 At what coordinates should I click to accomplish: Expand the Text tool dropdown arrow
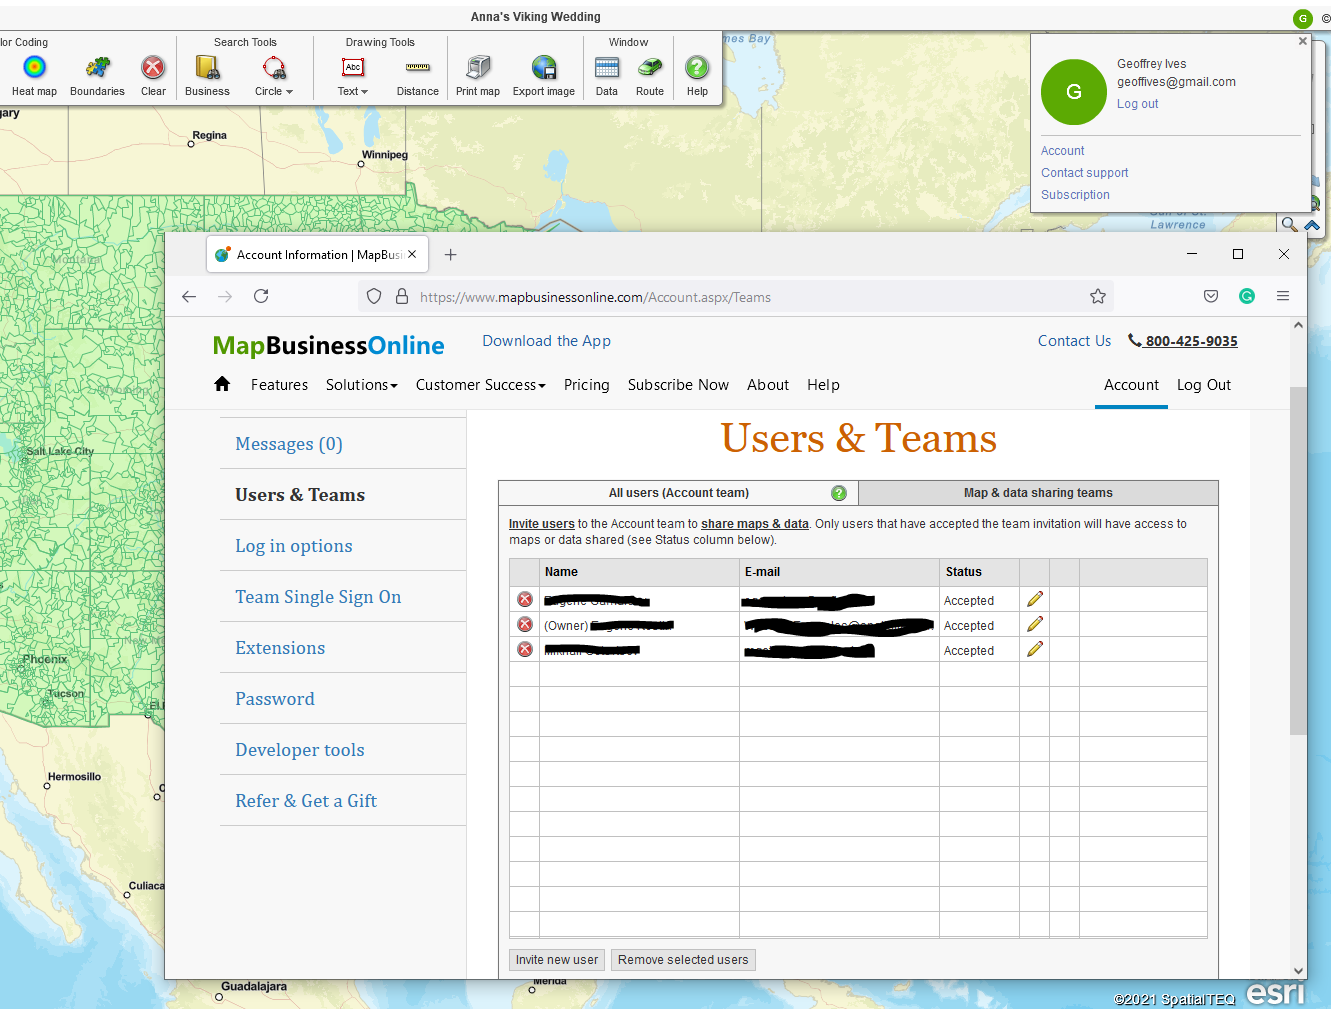(x=365, y=92)
